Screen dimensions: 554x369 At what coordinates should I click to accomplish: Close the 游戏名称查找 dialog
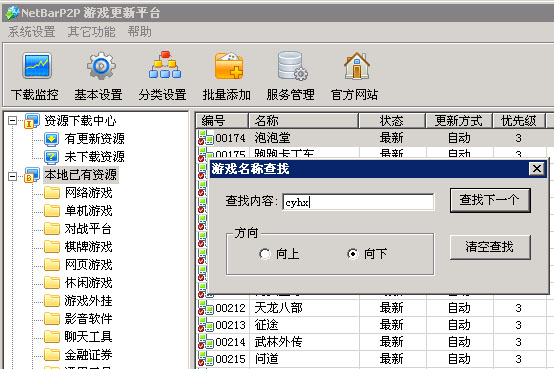tap(537, 169)
